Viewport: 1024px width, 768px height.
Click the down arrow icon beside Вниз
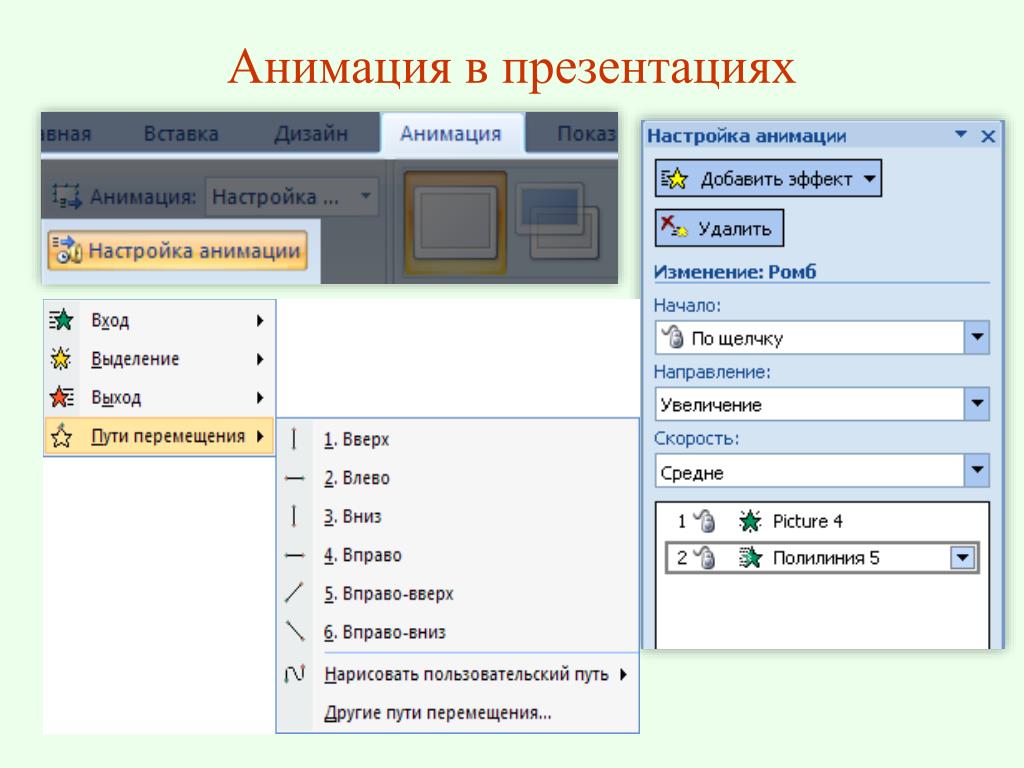[295, 516]
